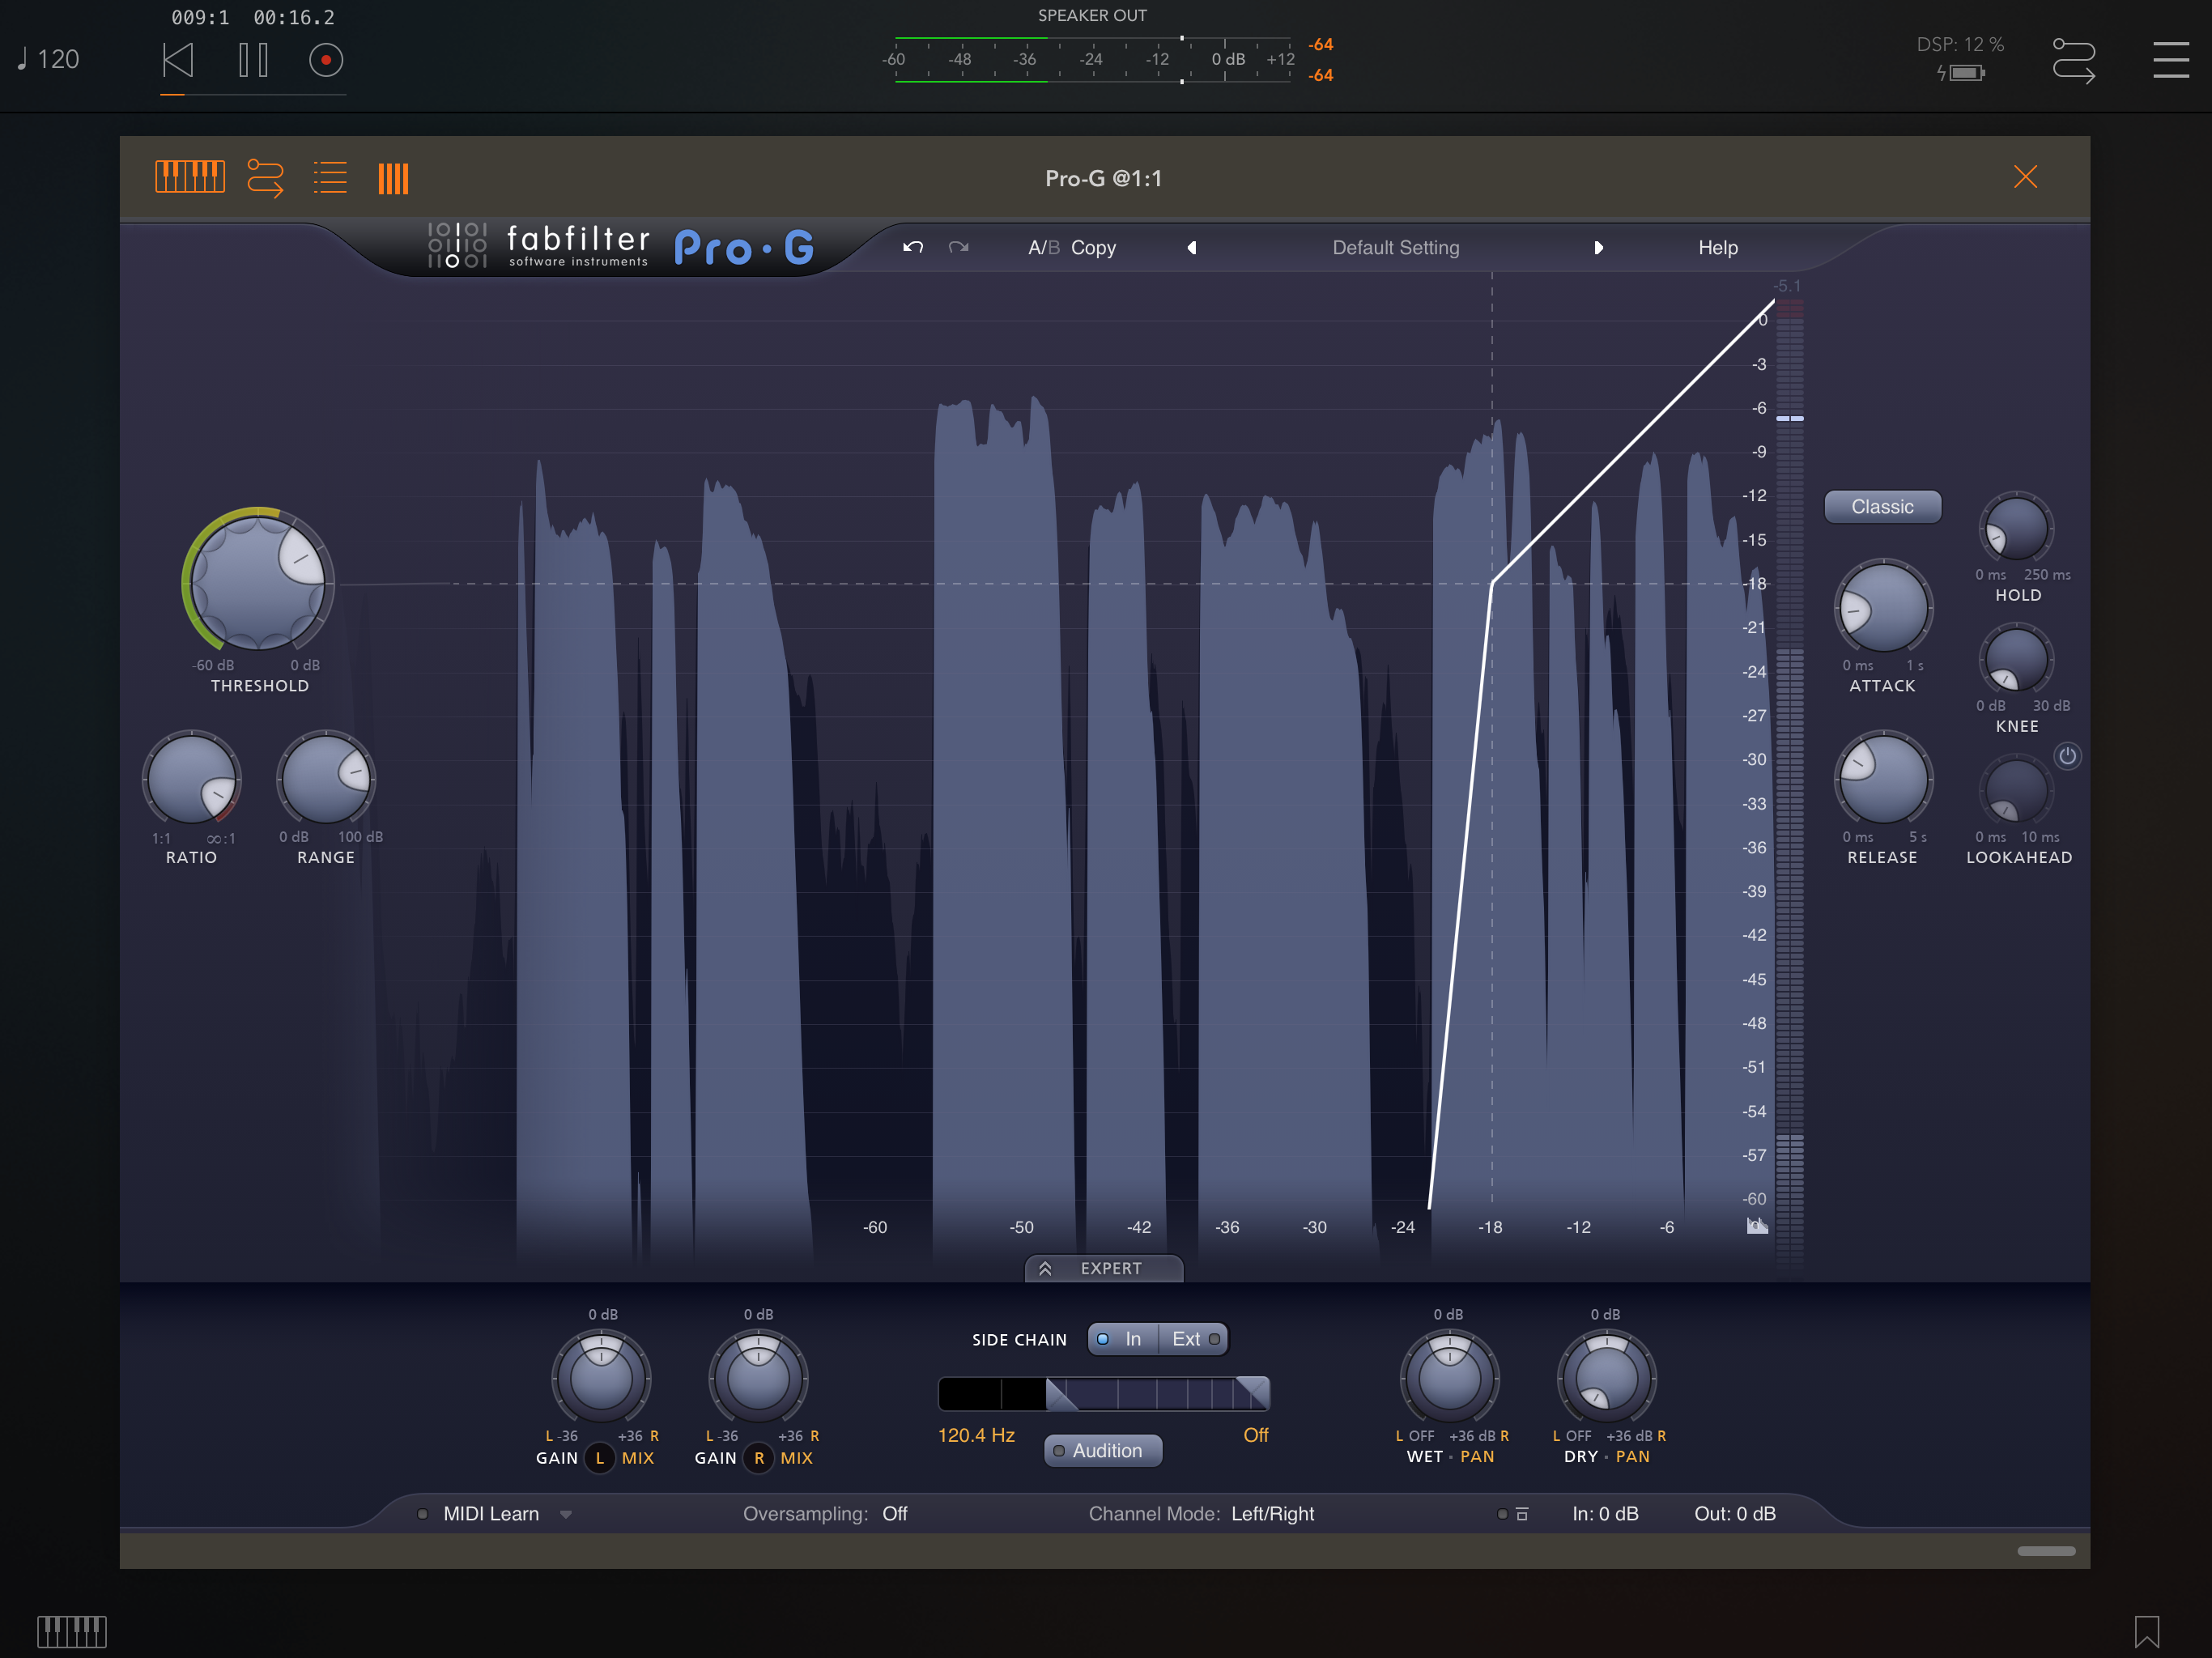Viewport: 2212px width, 1658px height.
Task: Open MIDI Learn dropdown arrow
Action: point(566,1514)
